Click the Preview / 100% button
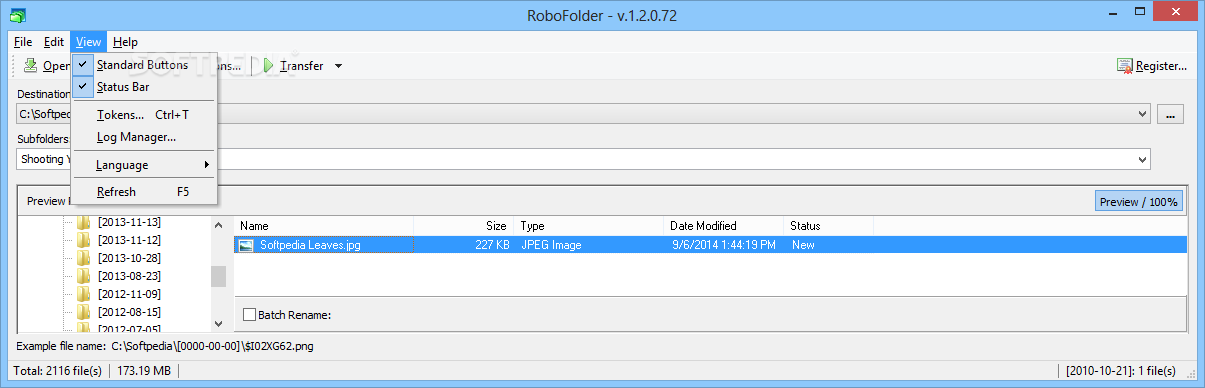Screen dimensions: 1205x388 pos(1139,202)
